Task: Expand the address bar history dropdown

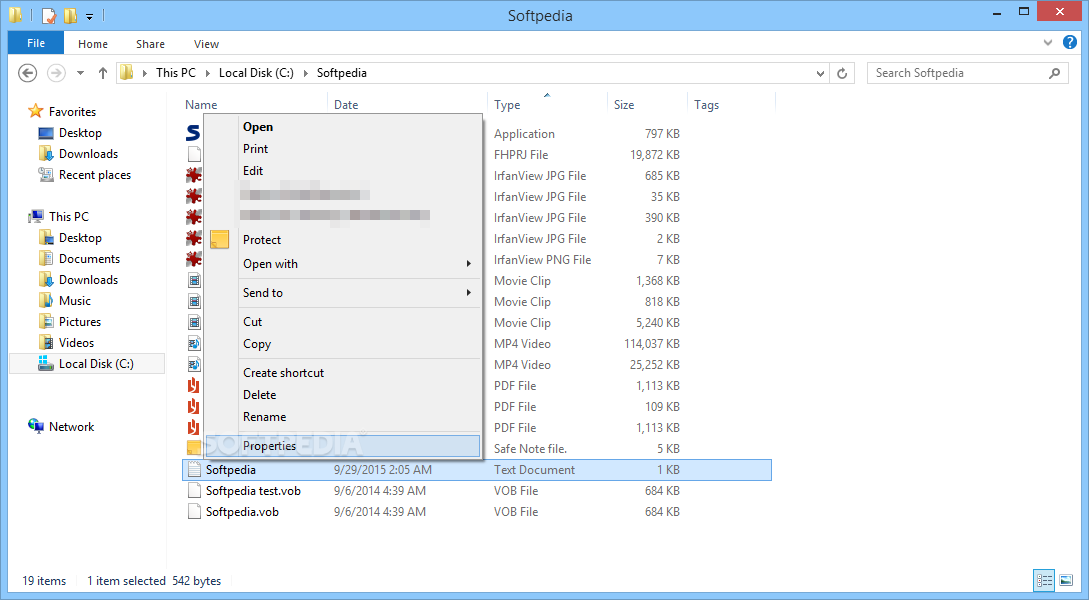Action: 820,73
